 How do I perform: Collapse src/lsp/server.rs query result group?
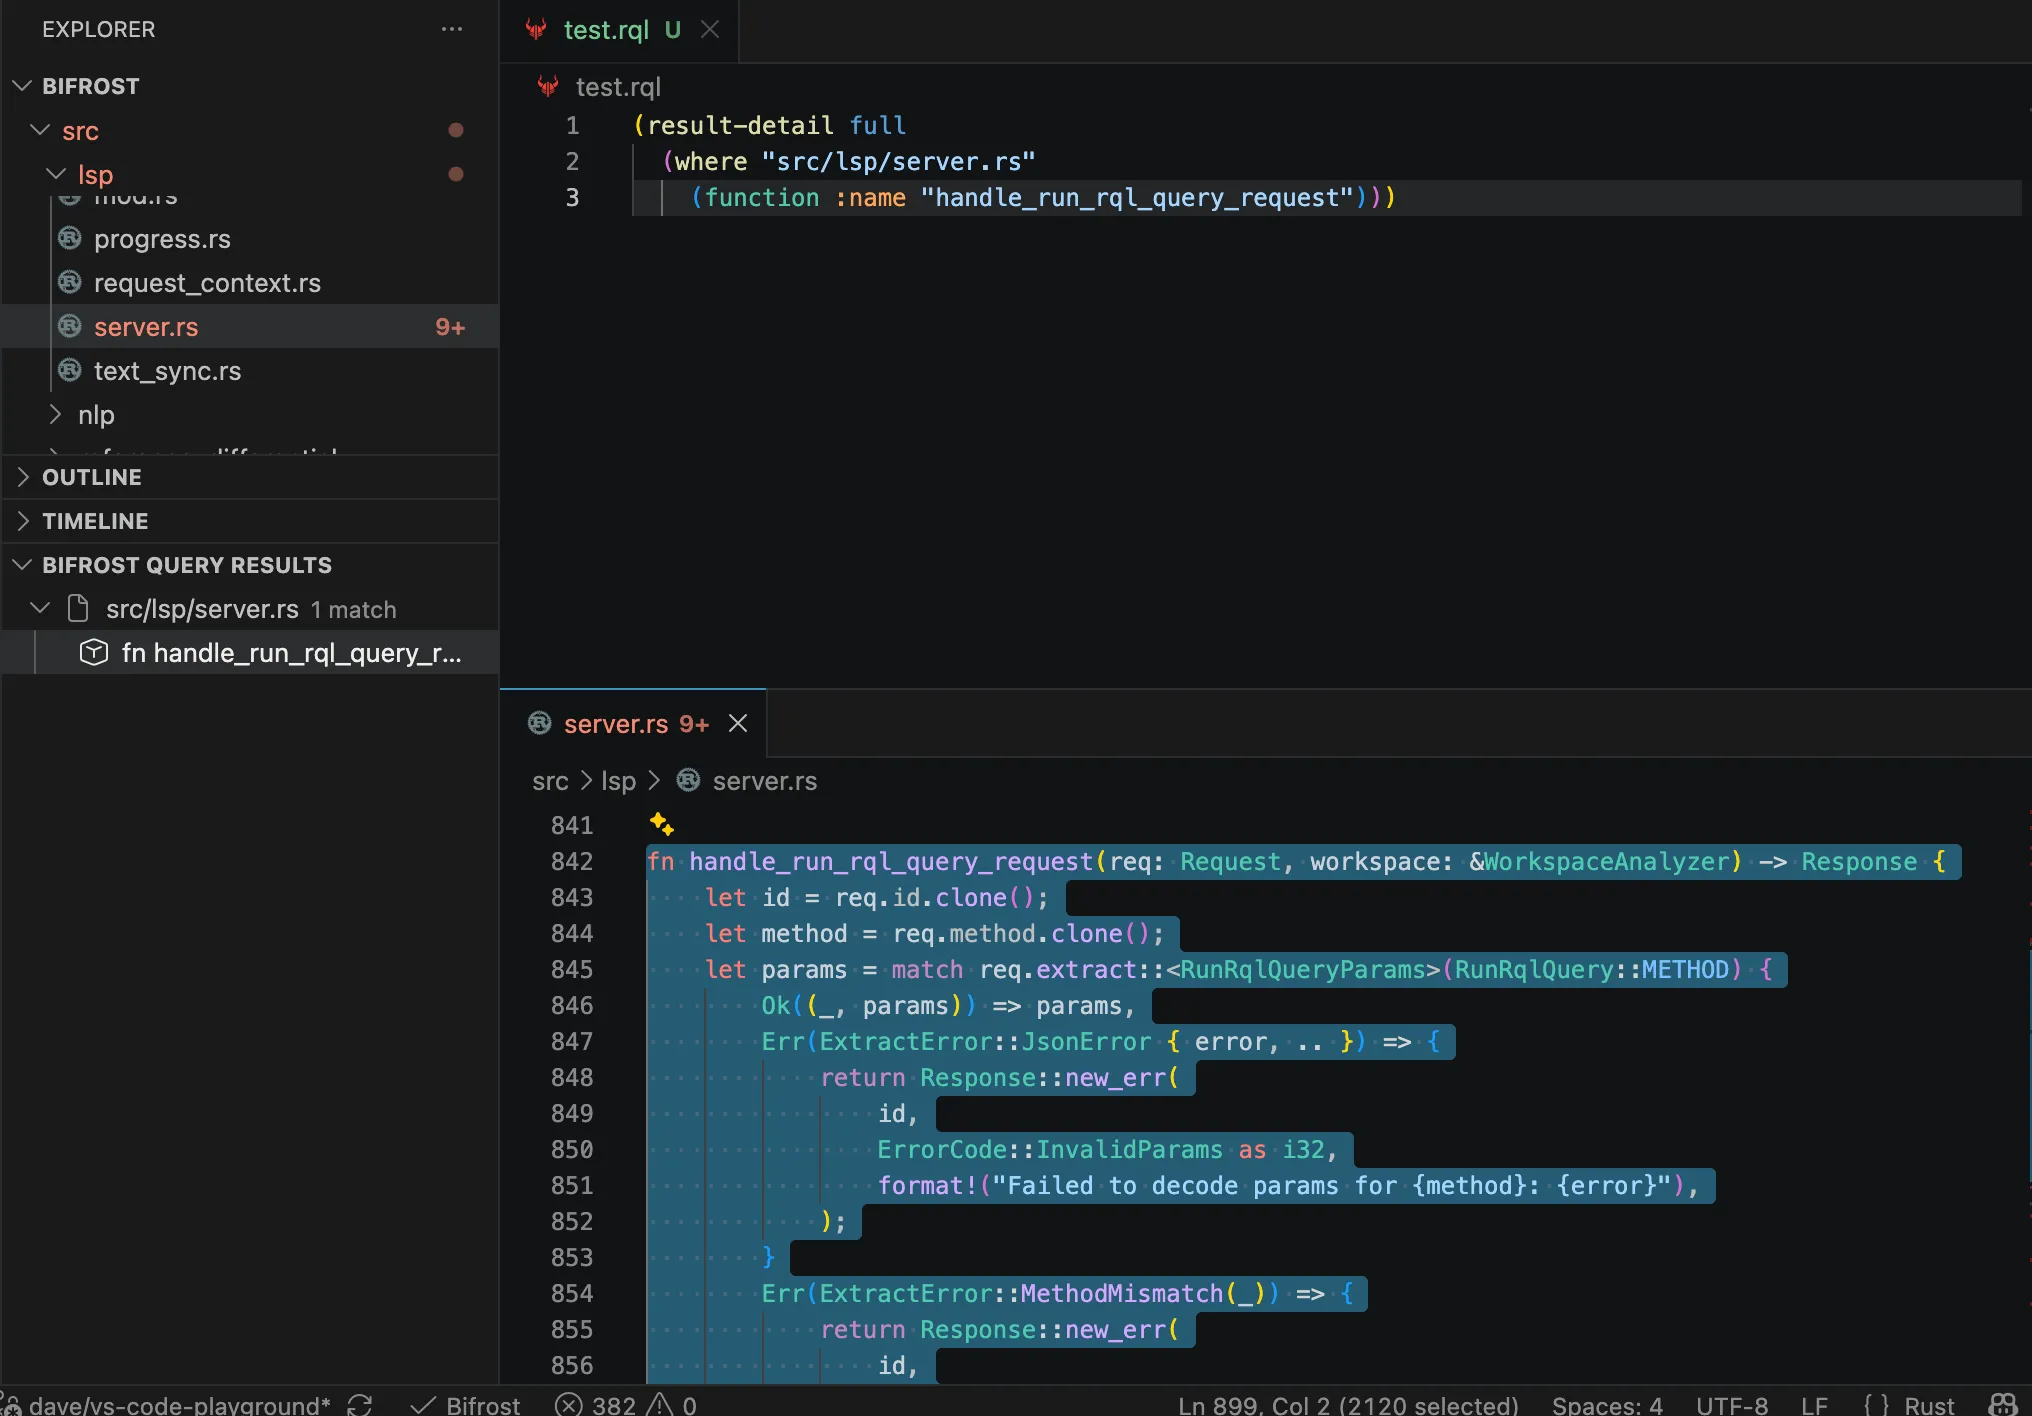(40, 608)
